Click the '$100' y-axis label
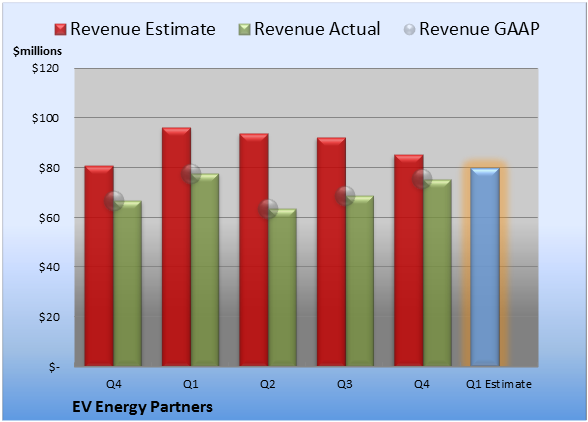 click(x=45, y=118)
